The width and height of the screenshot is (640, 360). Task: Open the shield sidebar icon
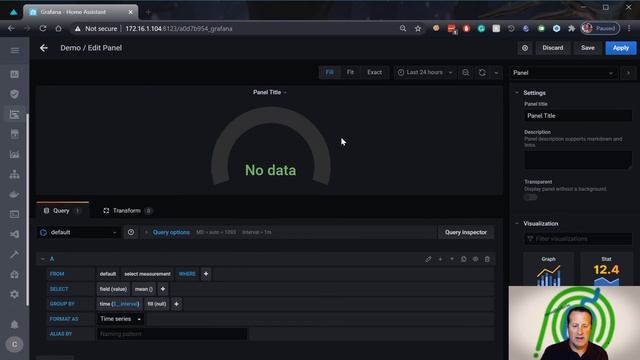click(x=15, y=94)
